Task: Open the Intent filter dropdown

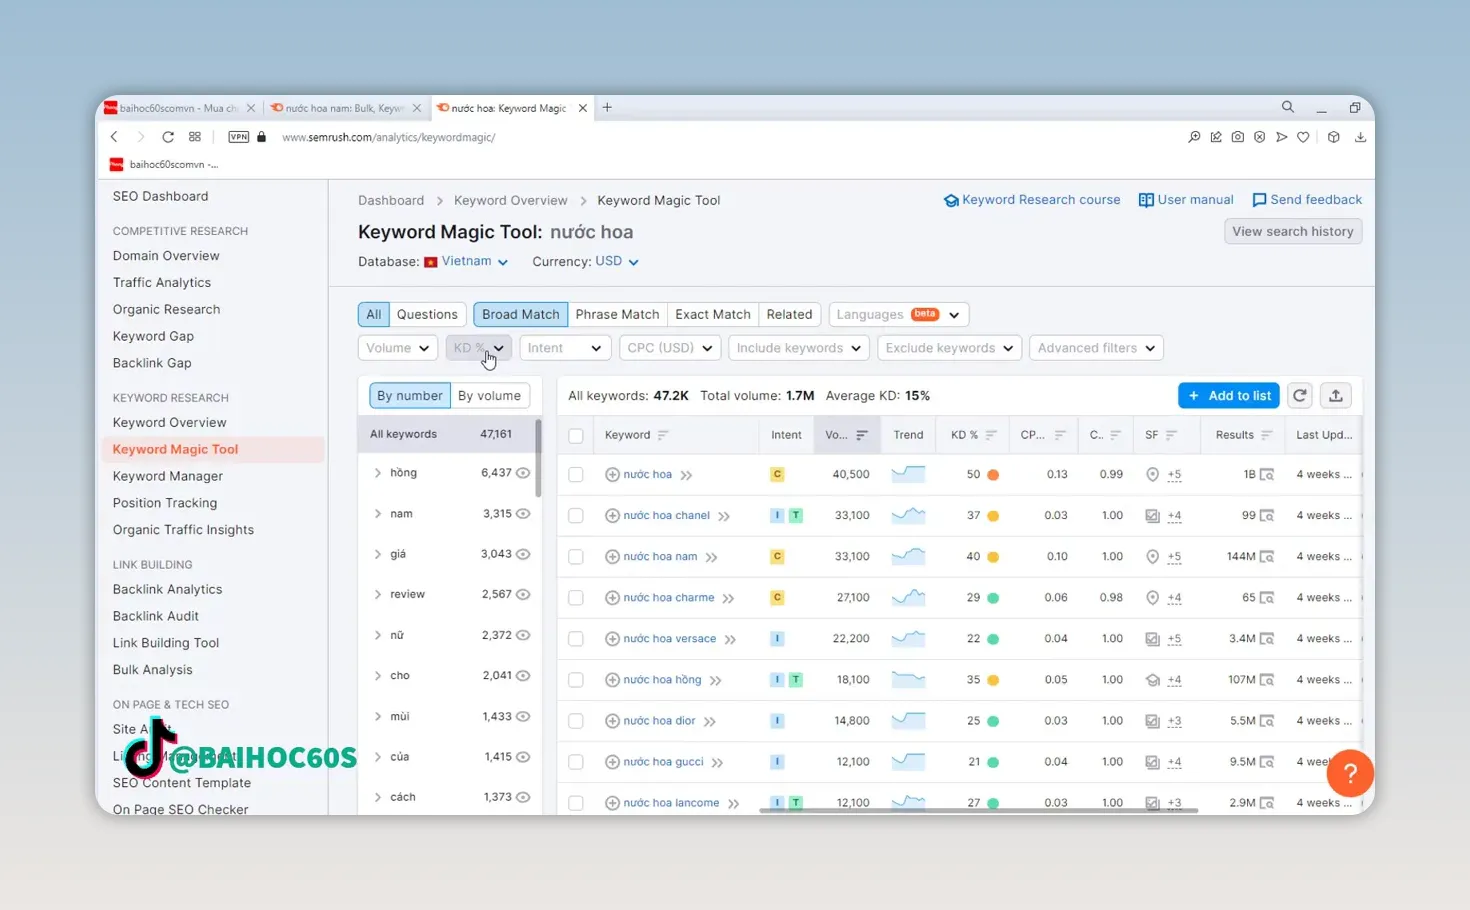Action: coord(564,348)
